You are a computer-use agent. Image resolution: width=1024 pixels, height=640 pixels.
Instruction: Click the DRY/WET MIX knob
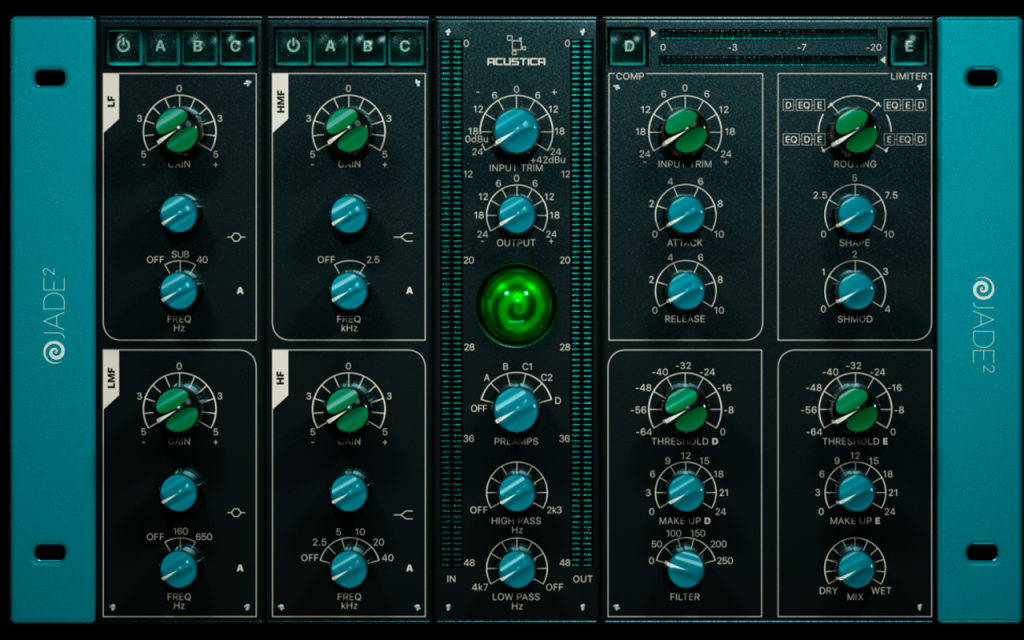tap(855, 569)
